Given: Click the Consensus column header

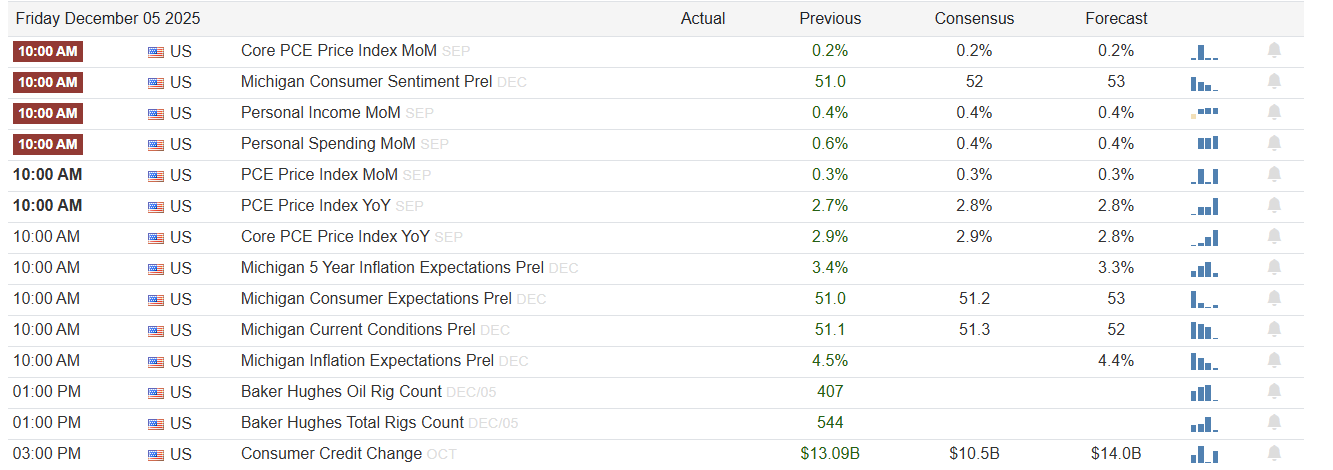Looking at the screenshot, I should [x=974, y=19].
